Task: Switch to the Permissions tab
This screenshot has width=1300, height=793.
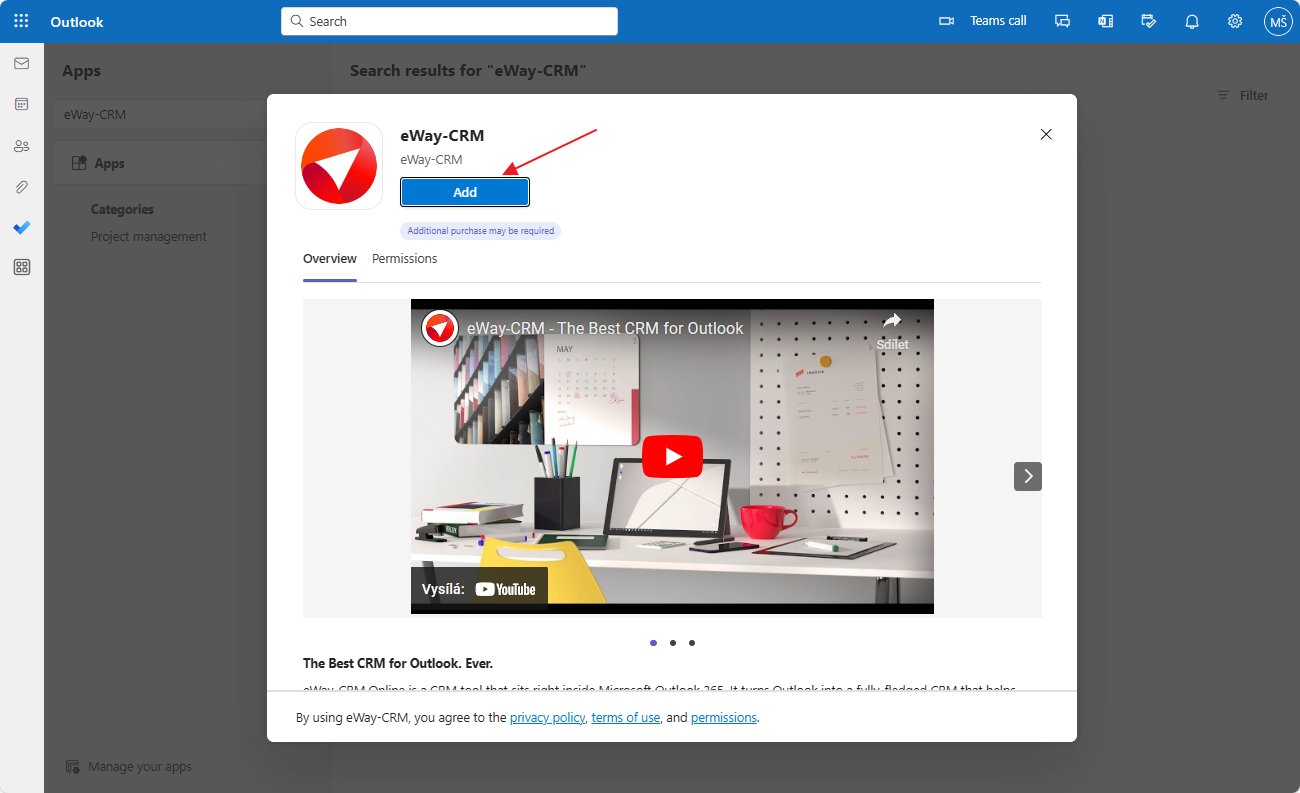Action: click(x=404, y=258)
